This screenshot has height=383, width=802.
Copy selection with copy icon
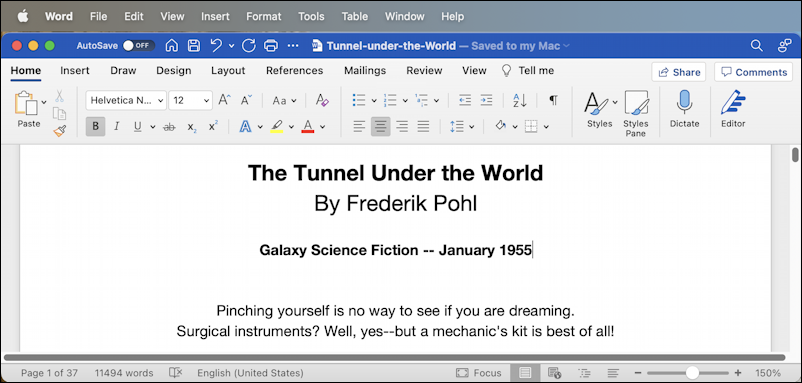pyautogui.click(x=59, y=114)
